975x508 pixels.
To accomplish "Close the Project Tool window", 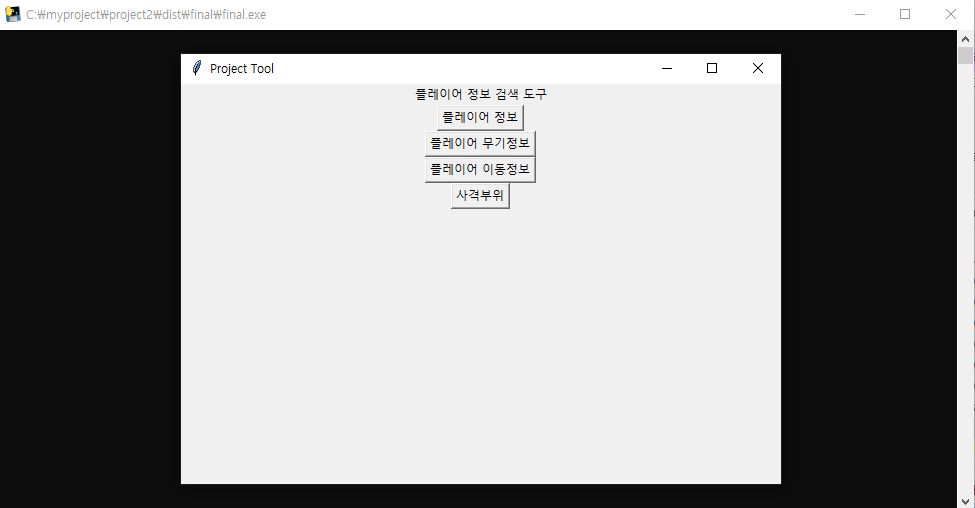I will pos(757,68).
